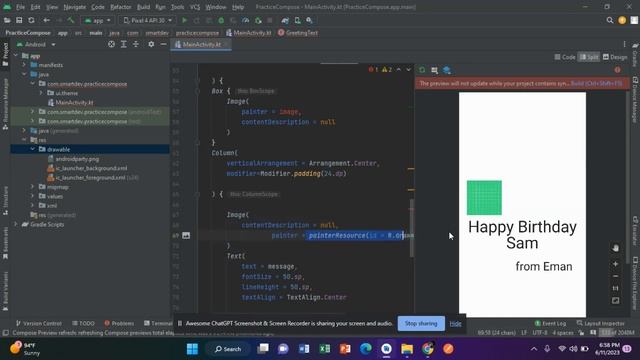Hide the Project panel with minus icon
Screen dimensions: 640x360
[x=163, y=44]
